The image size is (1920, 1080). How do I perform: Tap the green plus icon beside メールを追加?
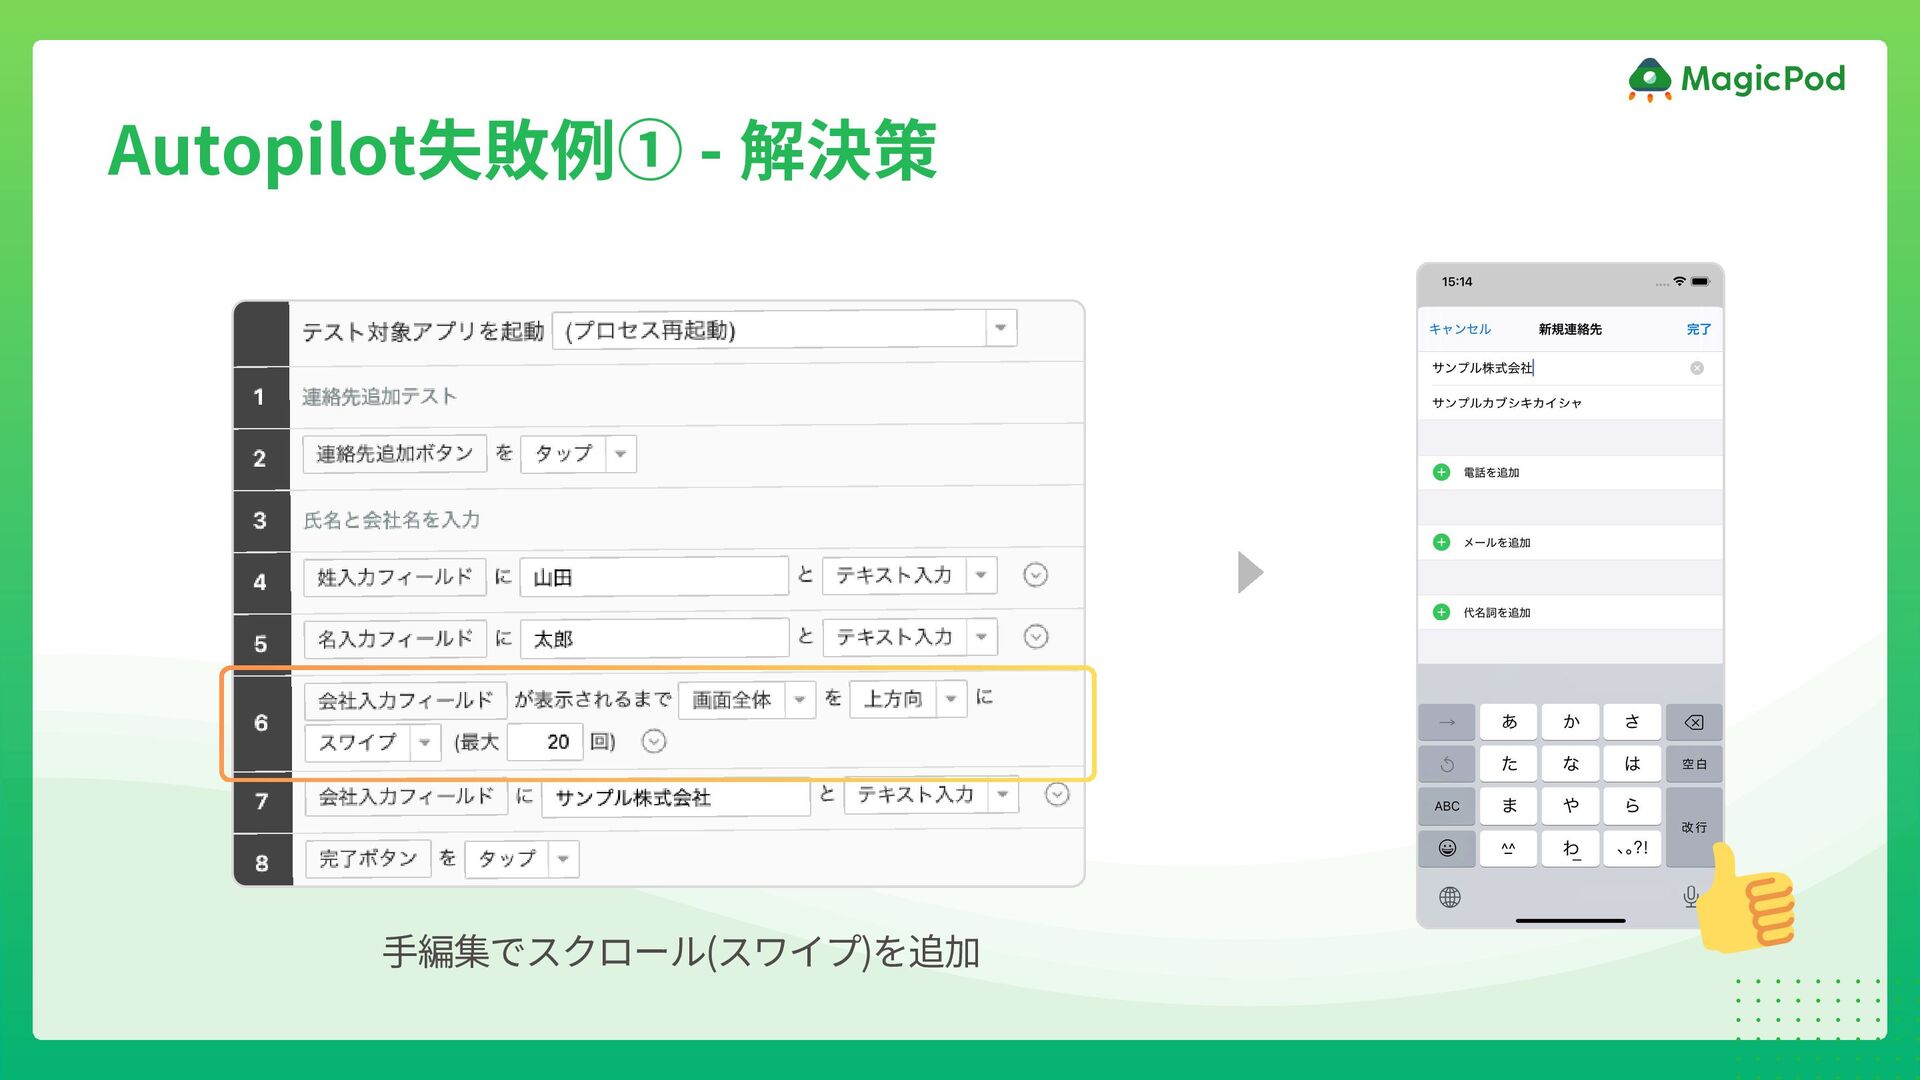[x=1441, y=542]
